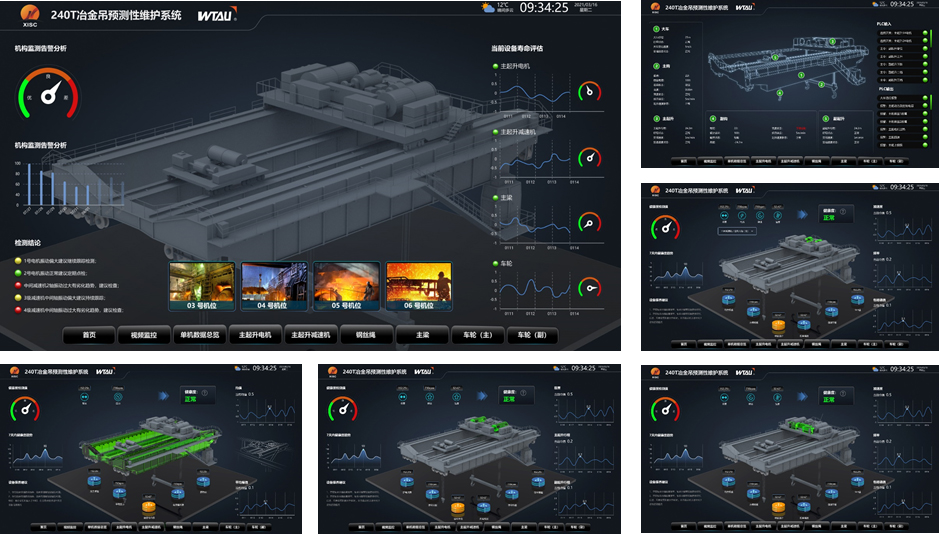Click the first 检测结论 item about 1号电机
The image size is (939, 534).
point(70,262)
